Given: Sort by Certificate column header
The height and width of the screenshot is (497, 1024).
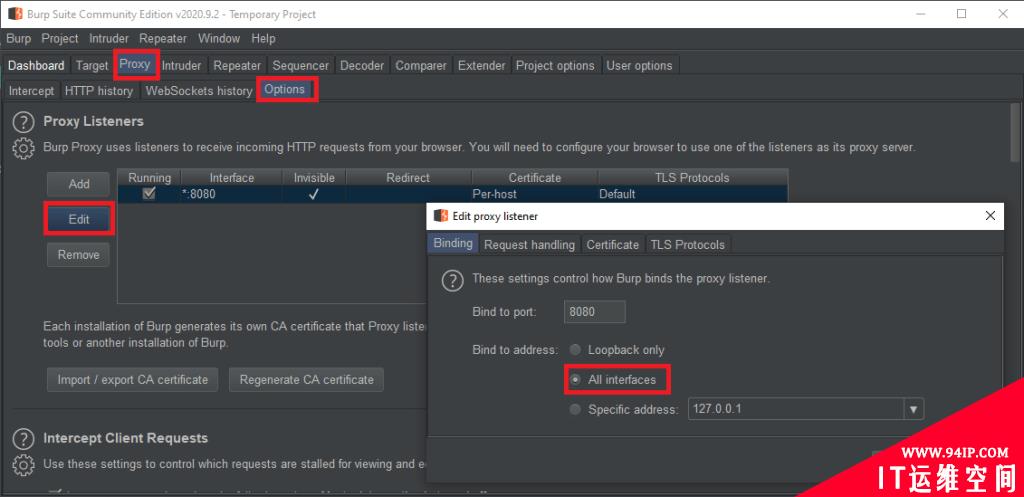Looking at the screenshot, I should [535, 178].
